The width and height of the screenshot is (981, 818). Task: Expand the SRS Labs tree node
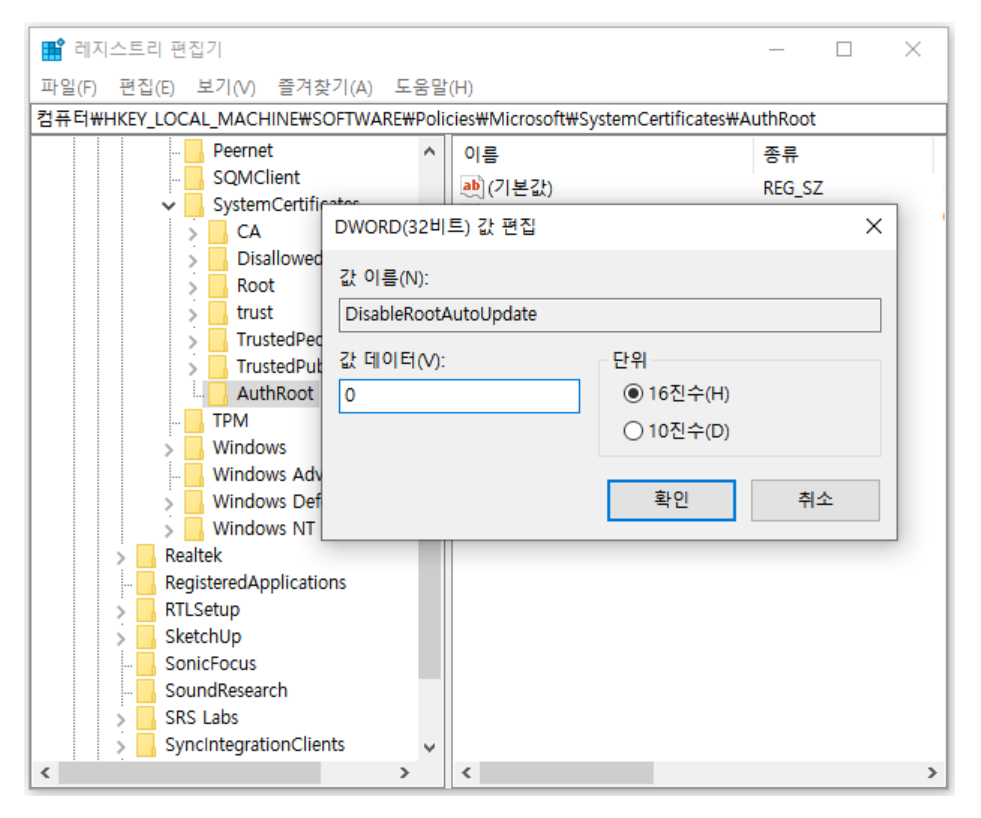coord(121,719)
